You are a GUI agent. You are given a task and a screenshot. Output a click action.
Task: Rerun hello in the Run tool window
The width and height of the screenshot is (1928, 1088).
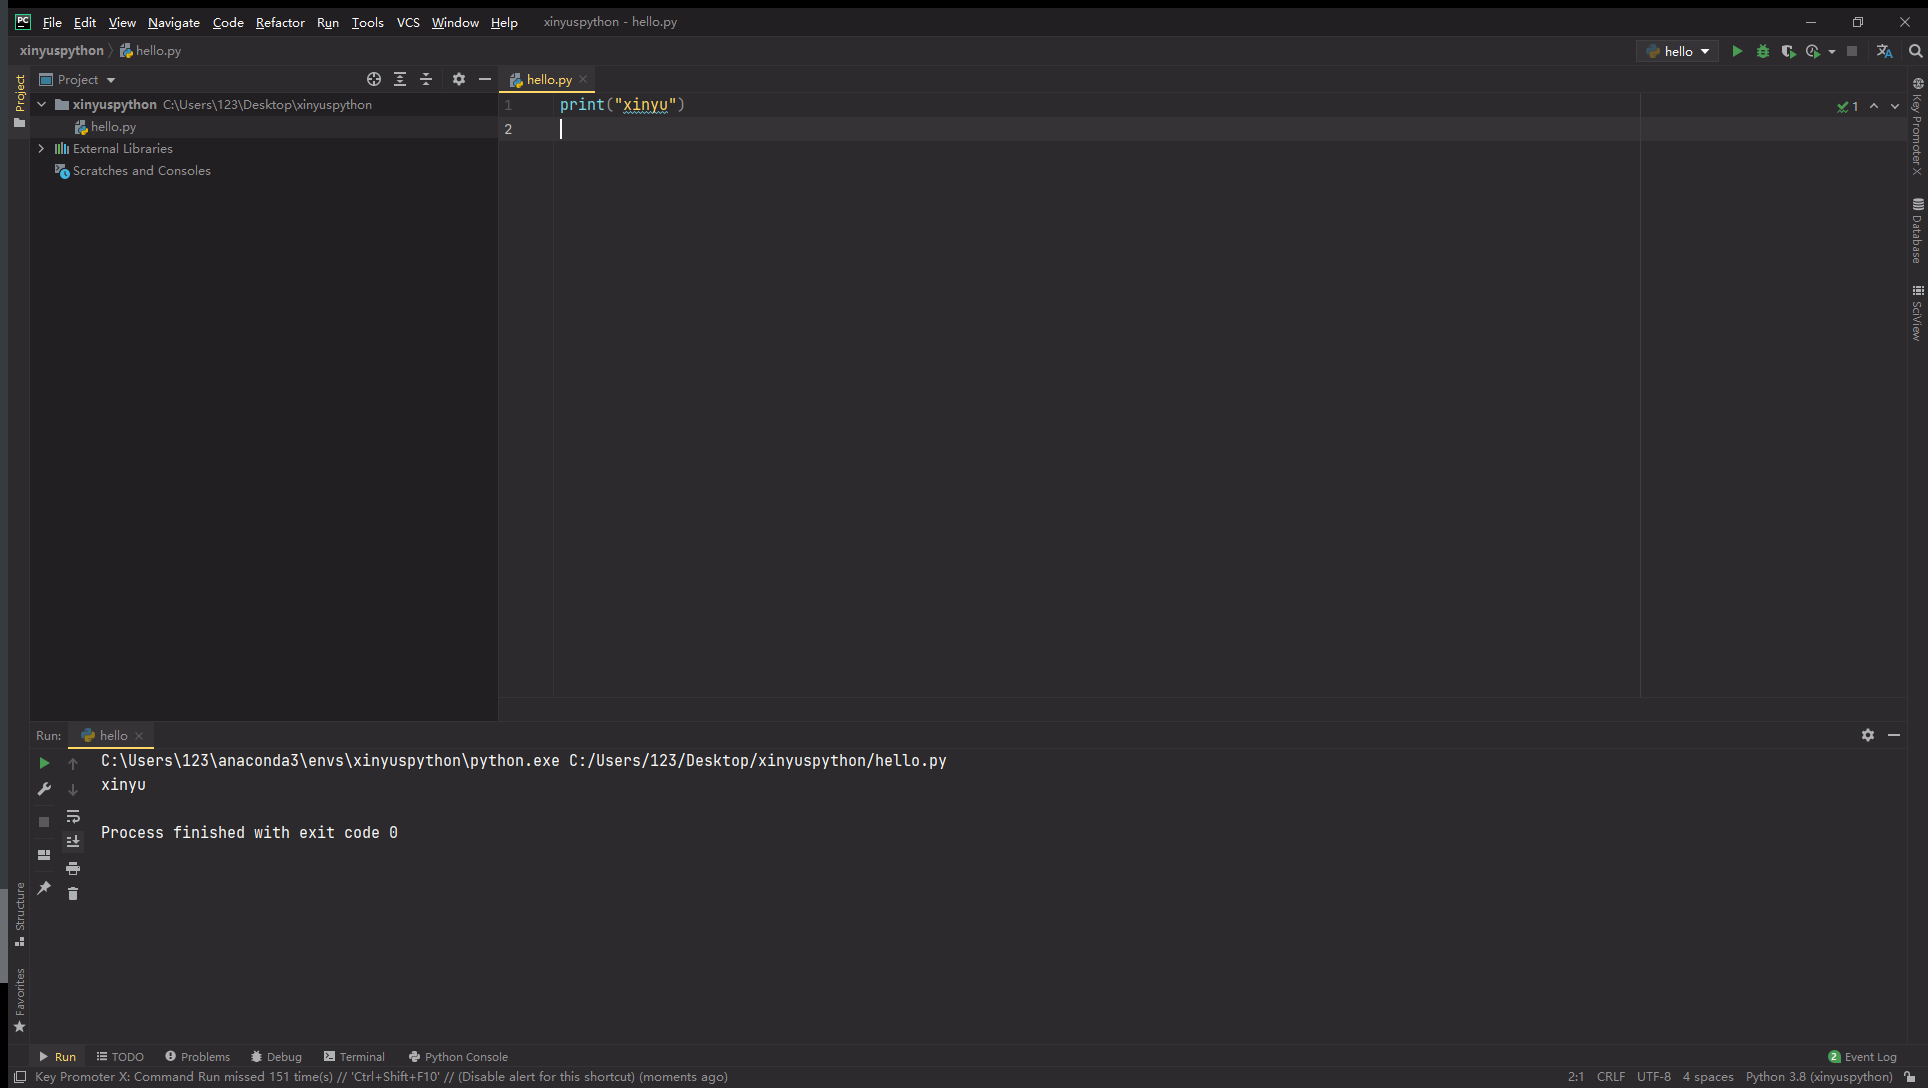pyautogui.click(x=44, y=763)
